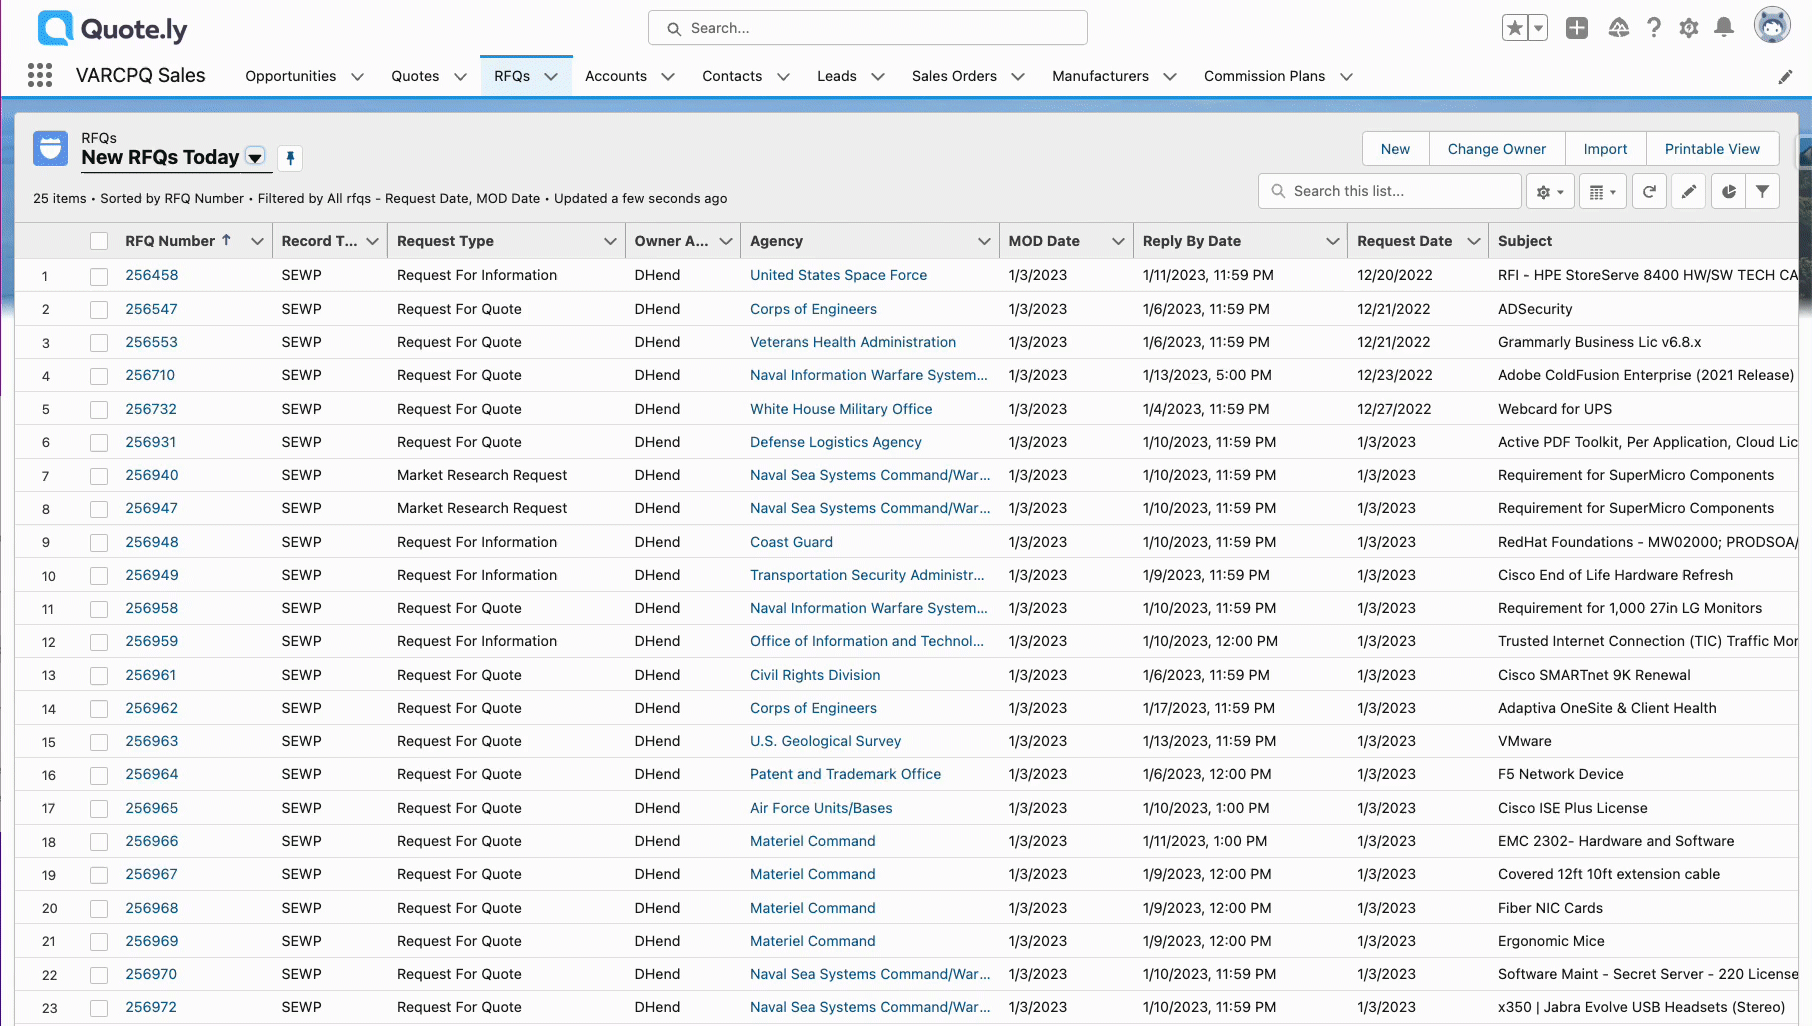Open the Contacts tab

coord(732,76)
